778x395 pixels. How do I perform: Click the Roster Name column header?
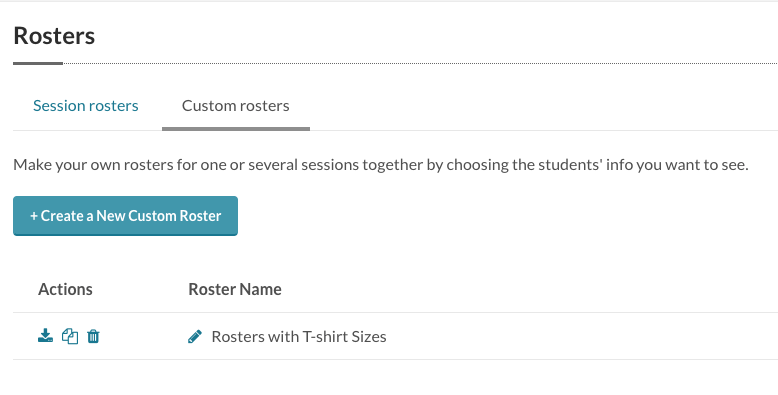[235, 289]
